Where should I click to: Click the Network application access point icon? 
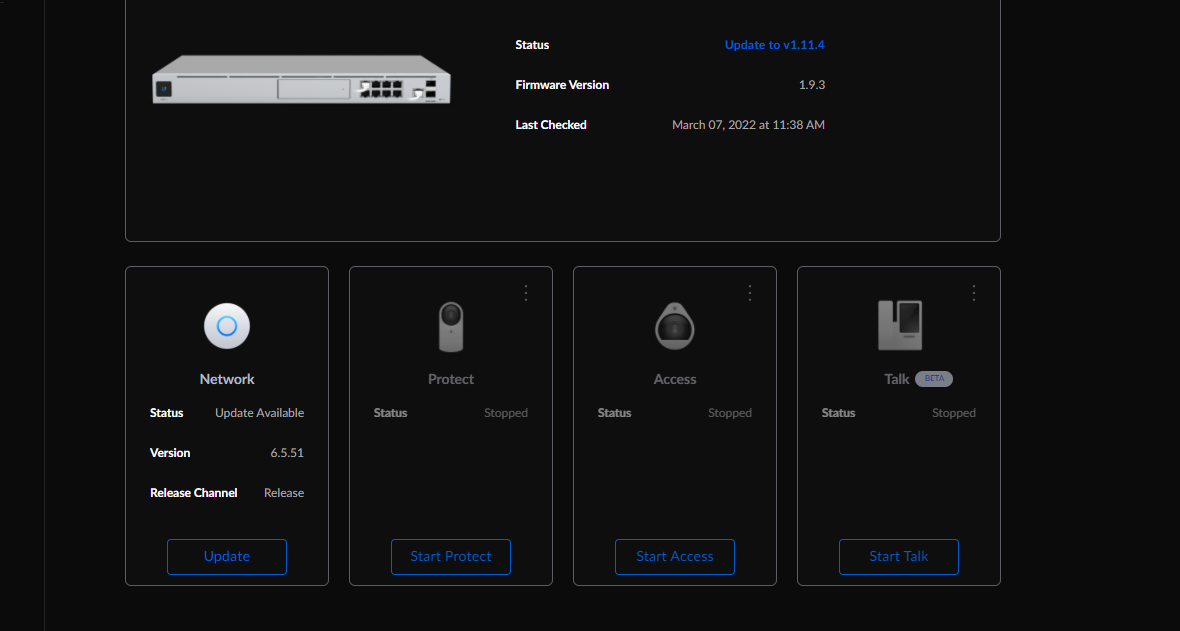(x=227, y=325)
